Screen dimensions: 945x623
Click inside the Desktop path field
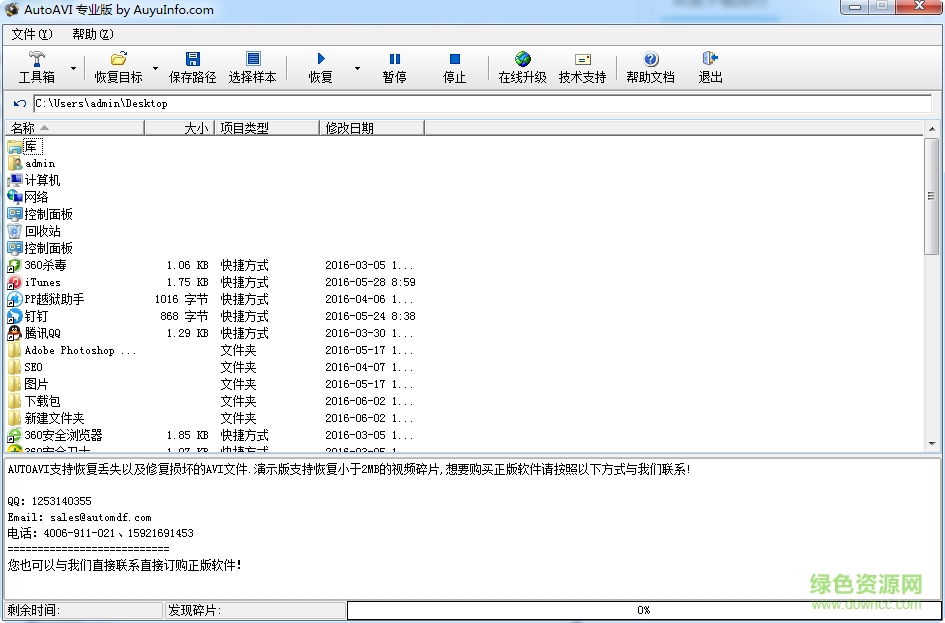point(200,103)
